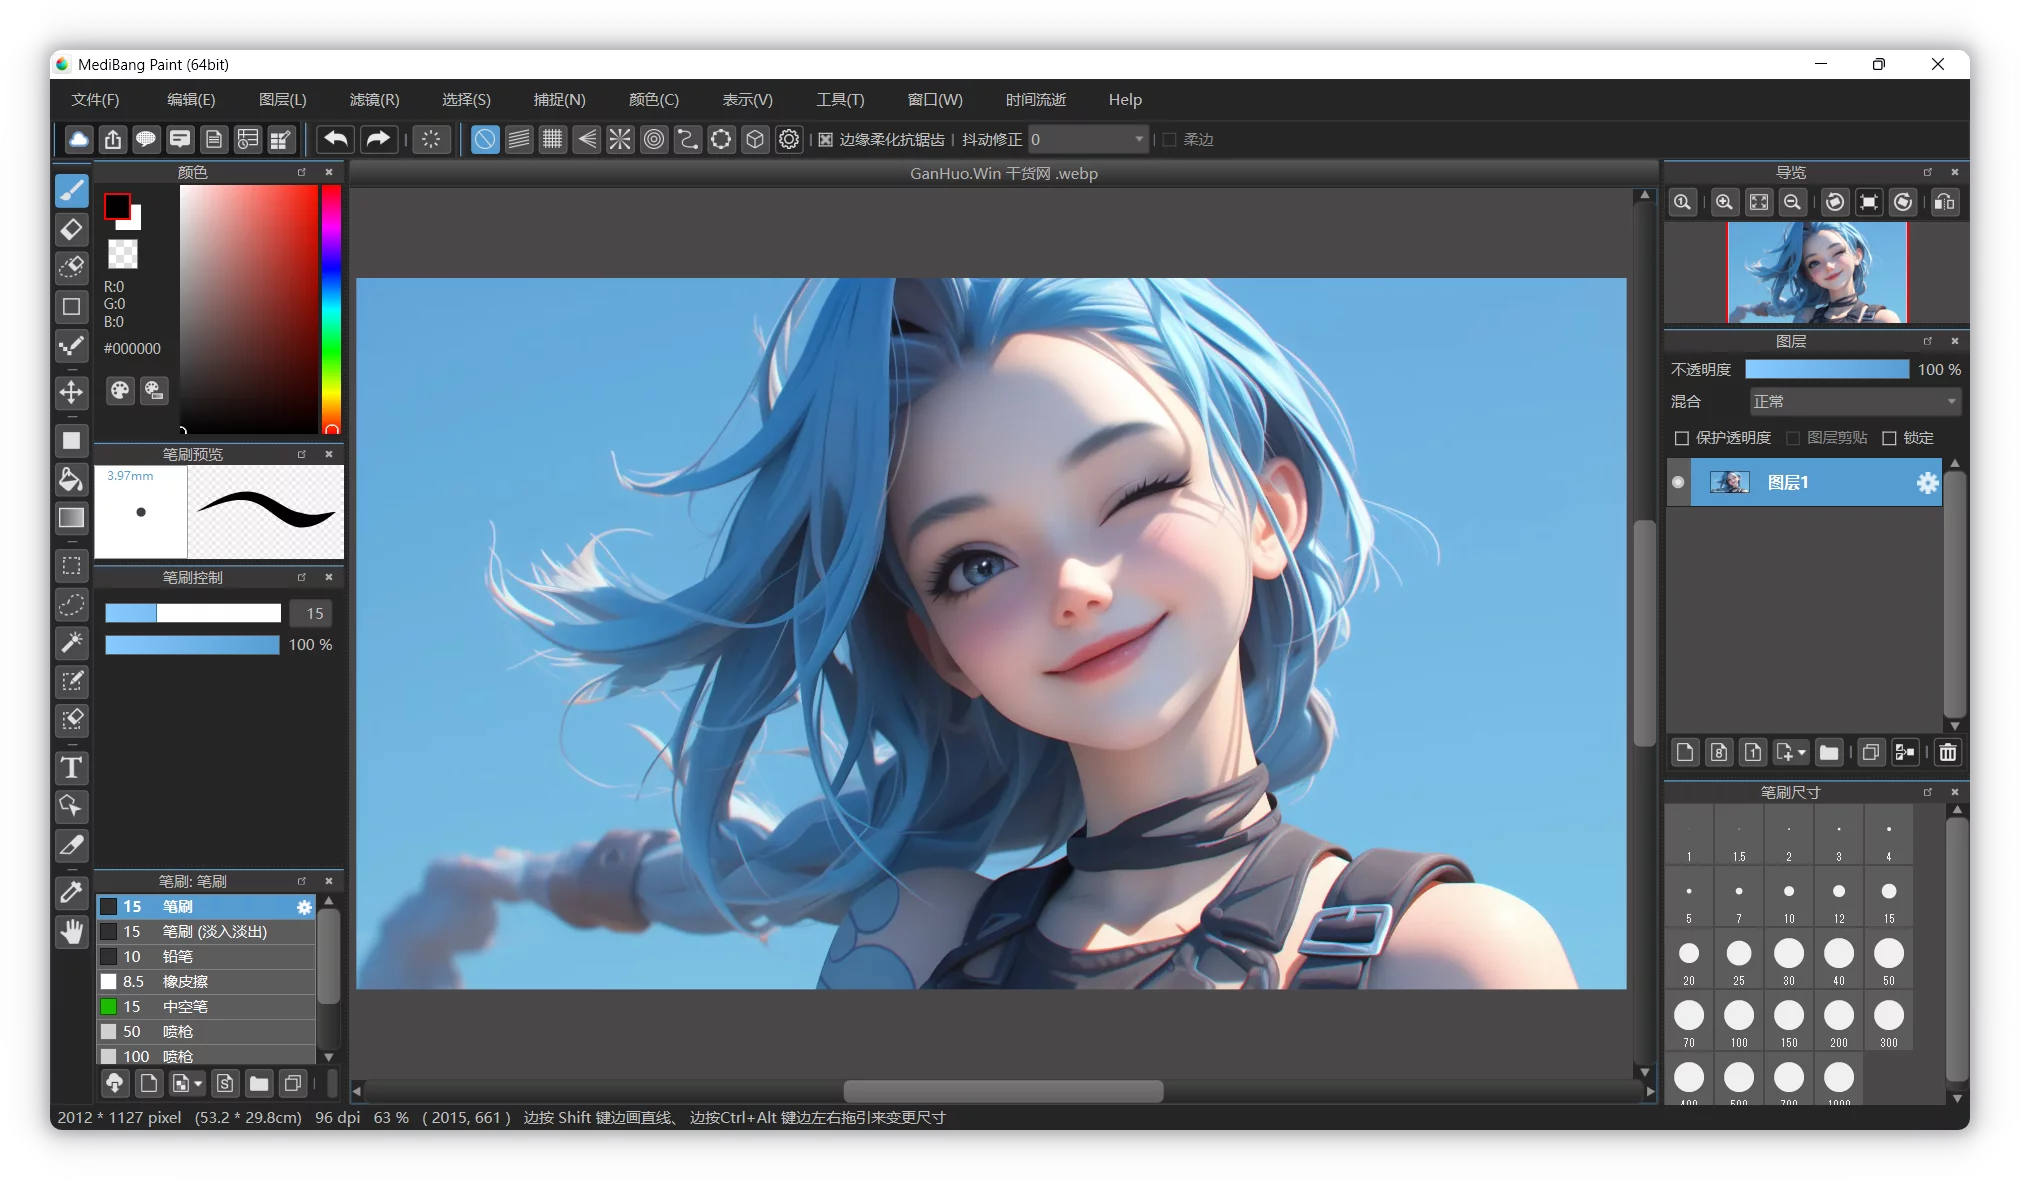Activate the Hand pan tool
Viewport: 2020px width, 1180px height.
(x=71, y=932)
